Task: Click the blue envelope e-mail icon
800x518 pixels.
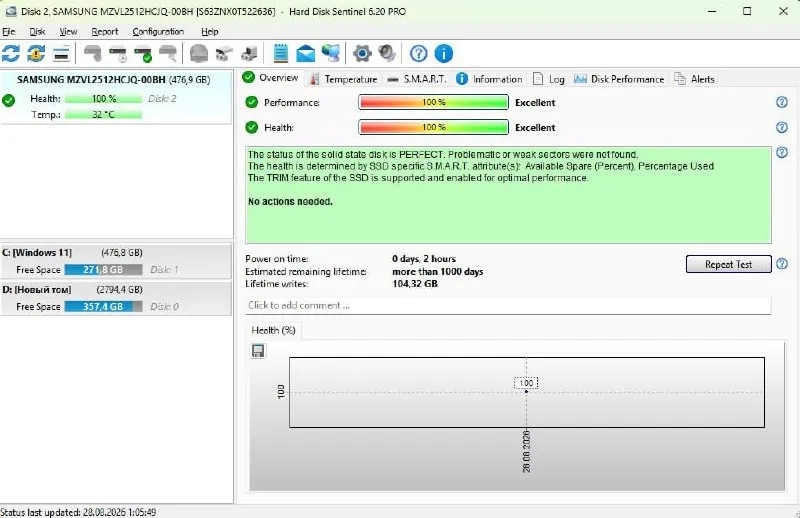Action: (306, 53)
